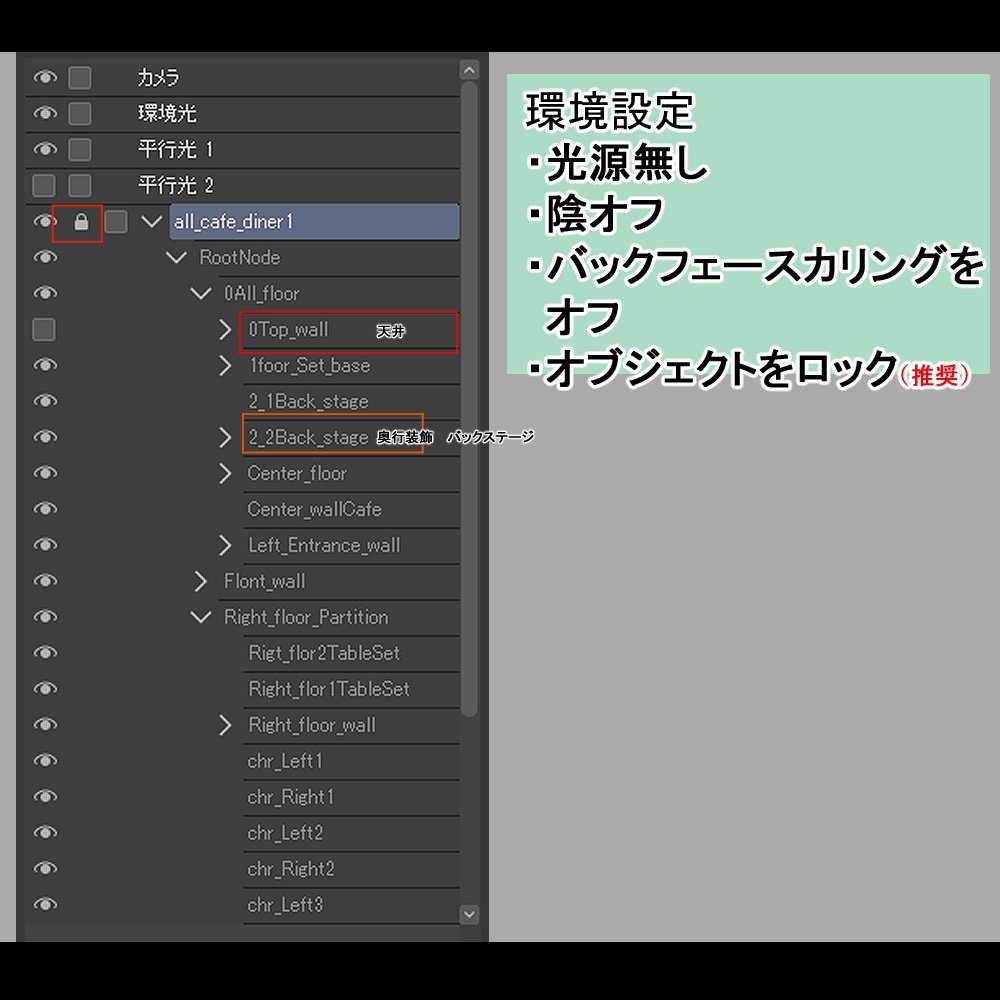Select the 環境光 row label
Screen dimensions: 1000x1000
tap(167, 114)
